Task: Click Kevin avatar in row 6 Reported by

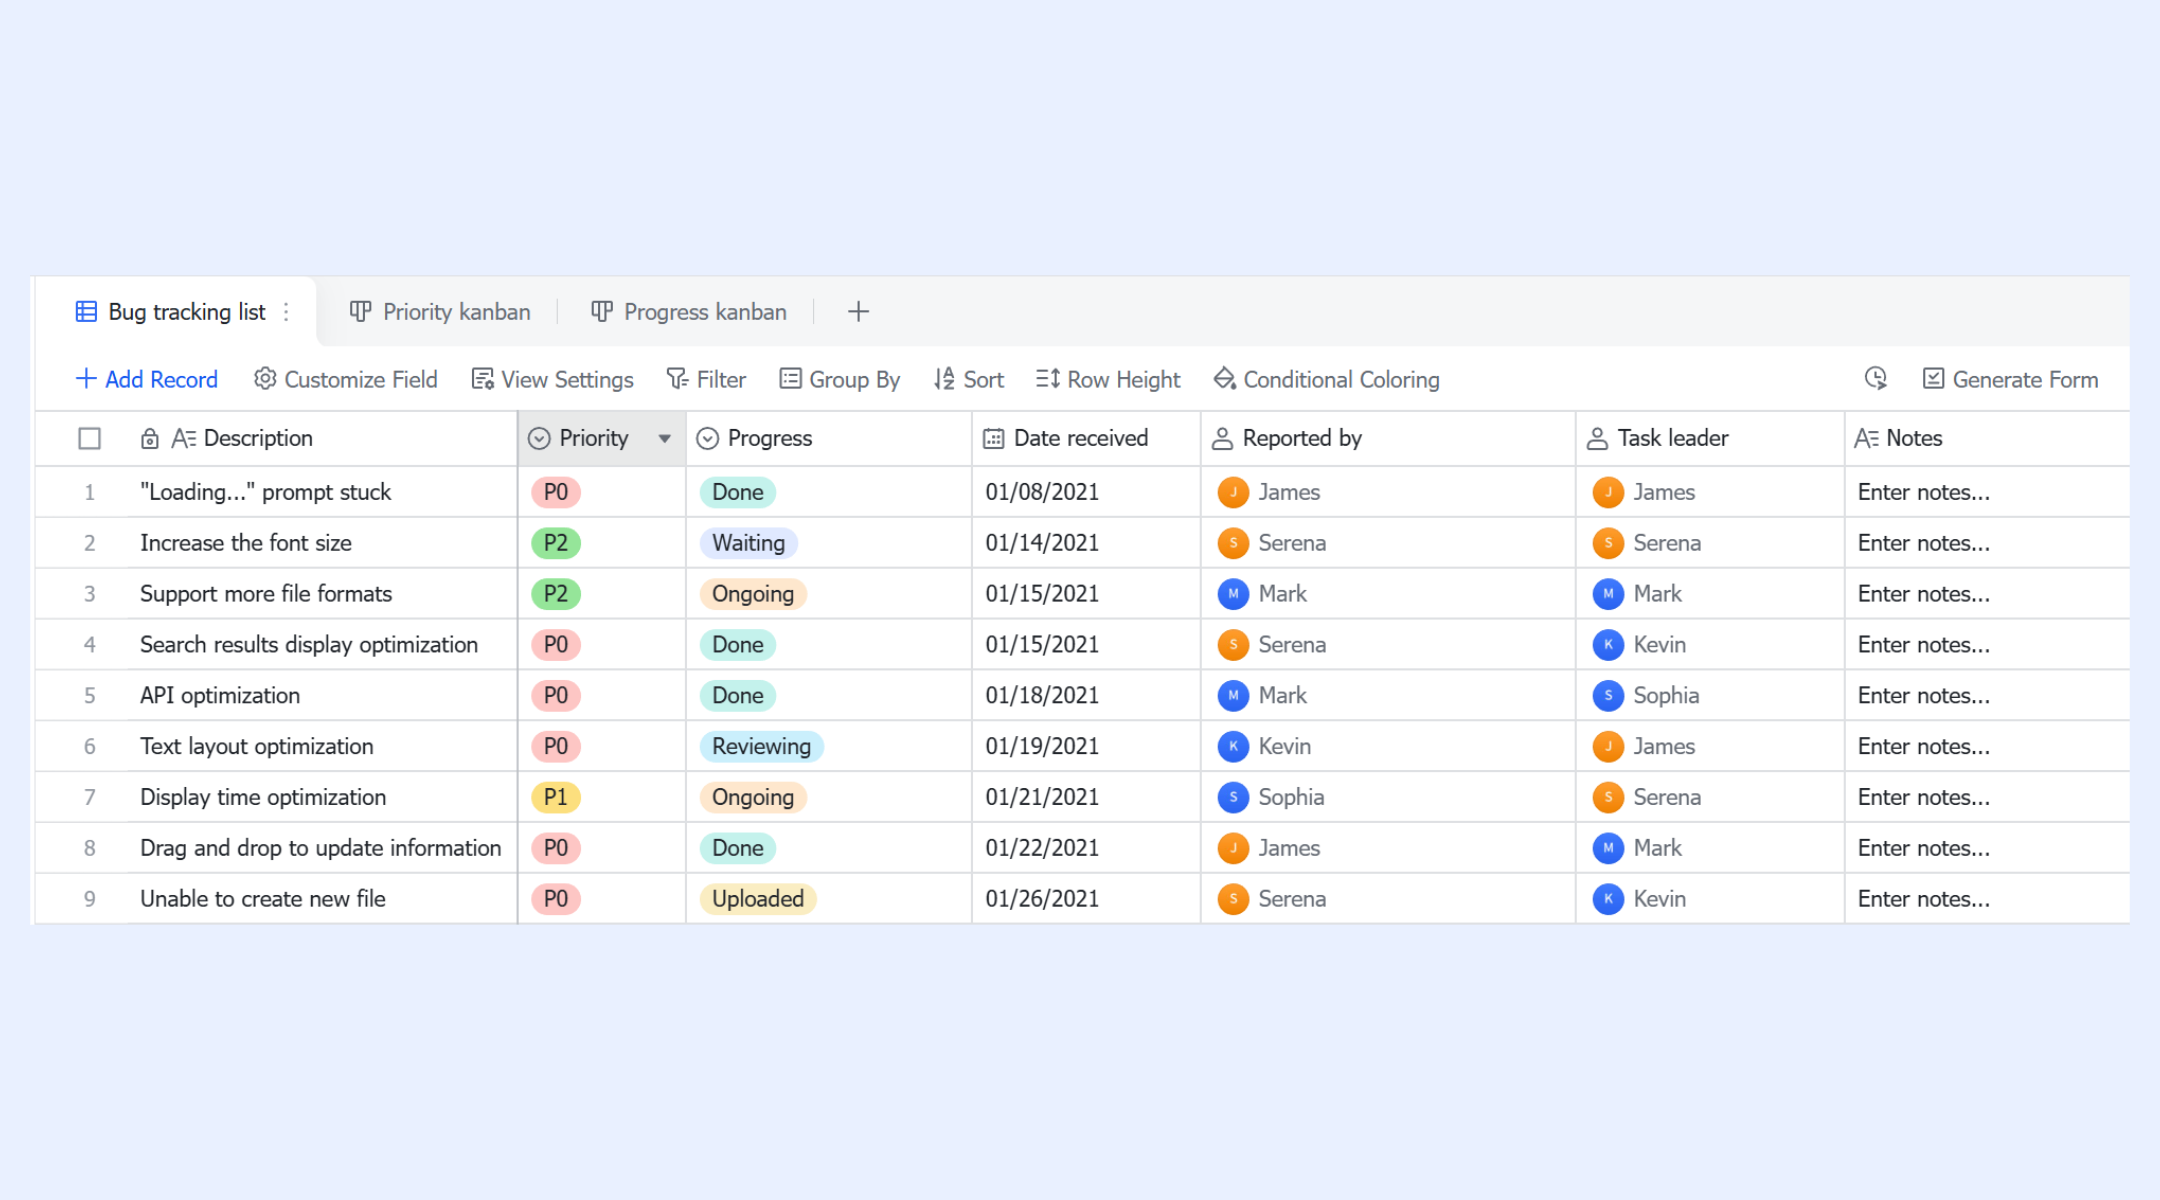Action: 1233,746
